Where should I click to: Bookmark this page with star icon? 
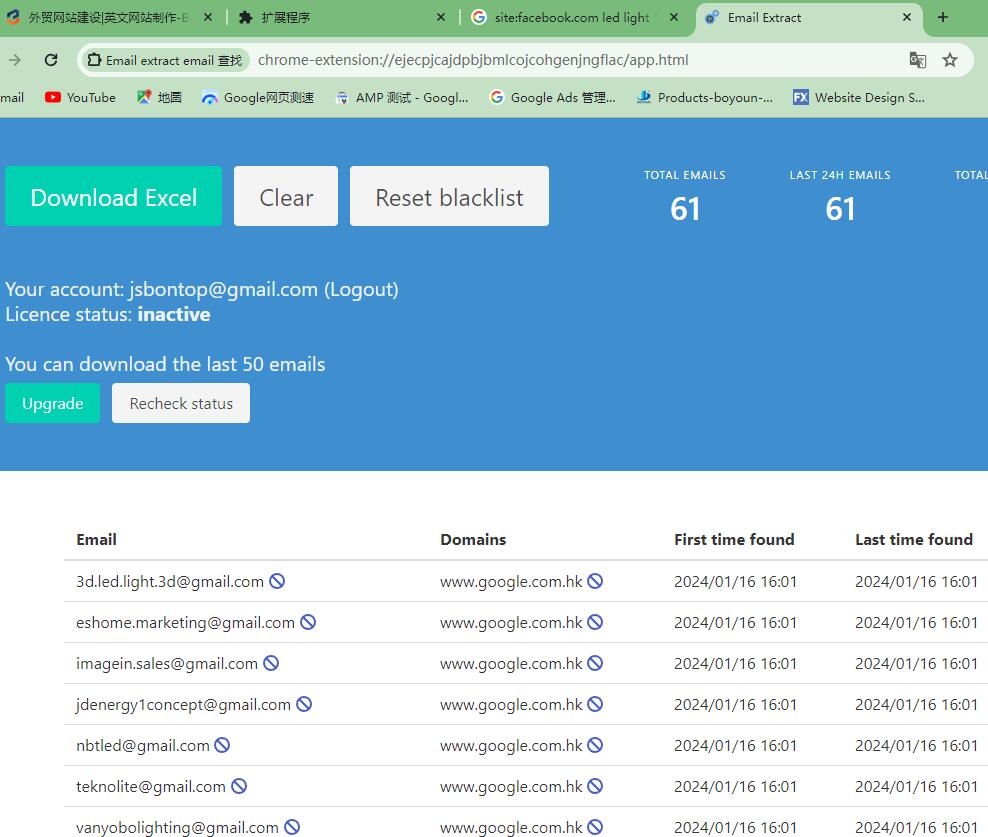point(950,60)
